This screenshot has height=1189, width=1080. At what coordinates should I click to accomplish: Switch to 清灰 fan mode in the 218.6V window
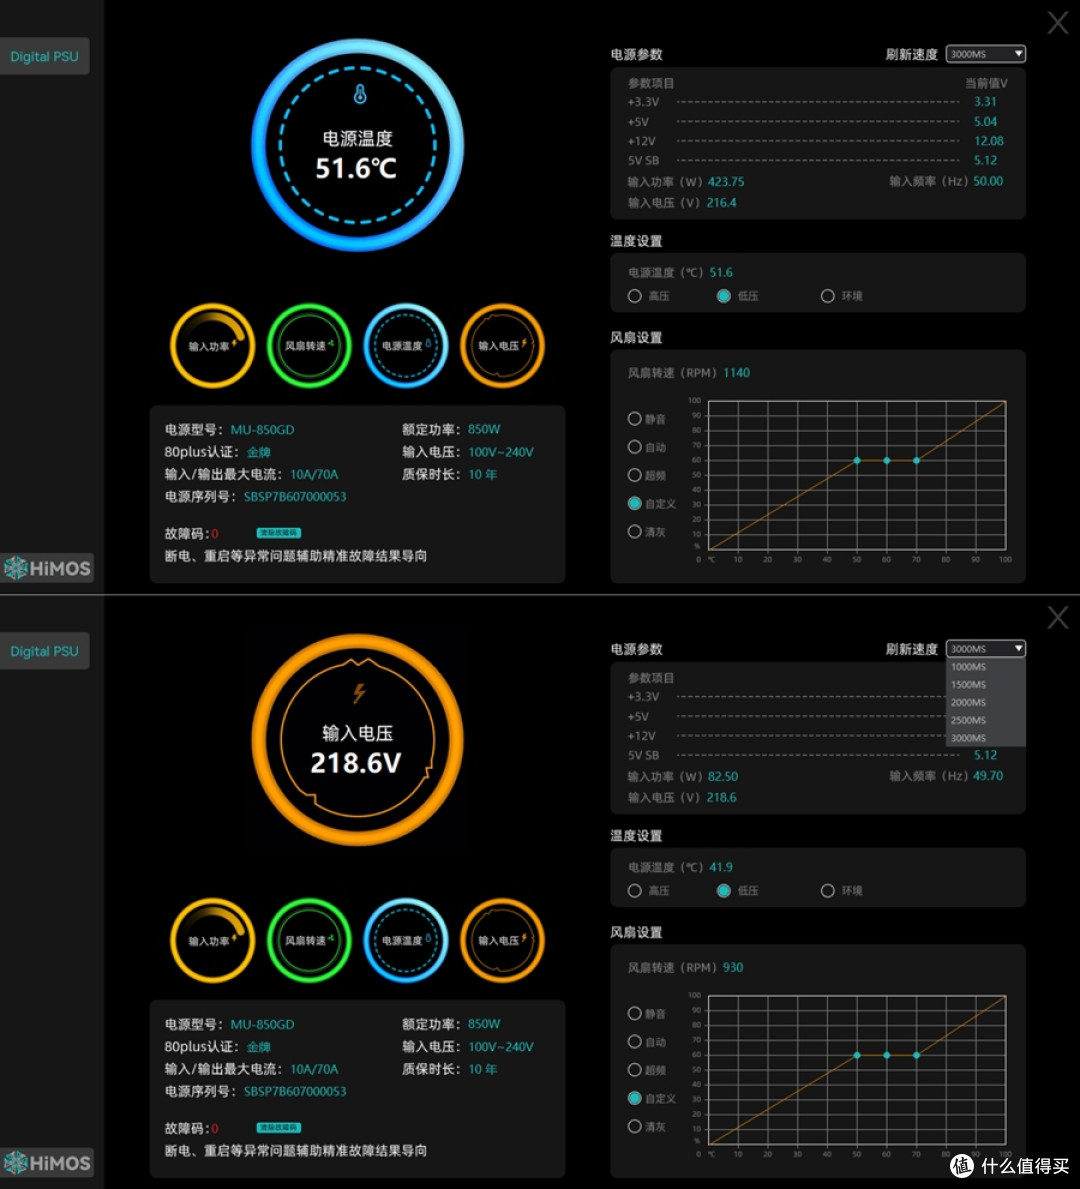pos(635,1126)
